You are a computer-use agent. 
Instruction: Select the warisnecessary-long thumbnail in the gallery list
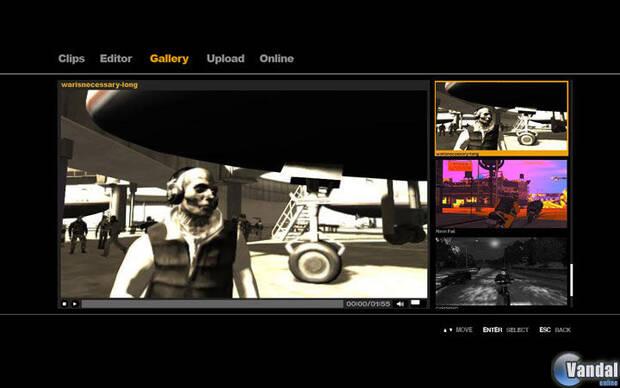502,118
